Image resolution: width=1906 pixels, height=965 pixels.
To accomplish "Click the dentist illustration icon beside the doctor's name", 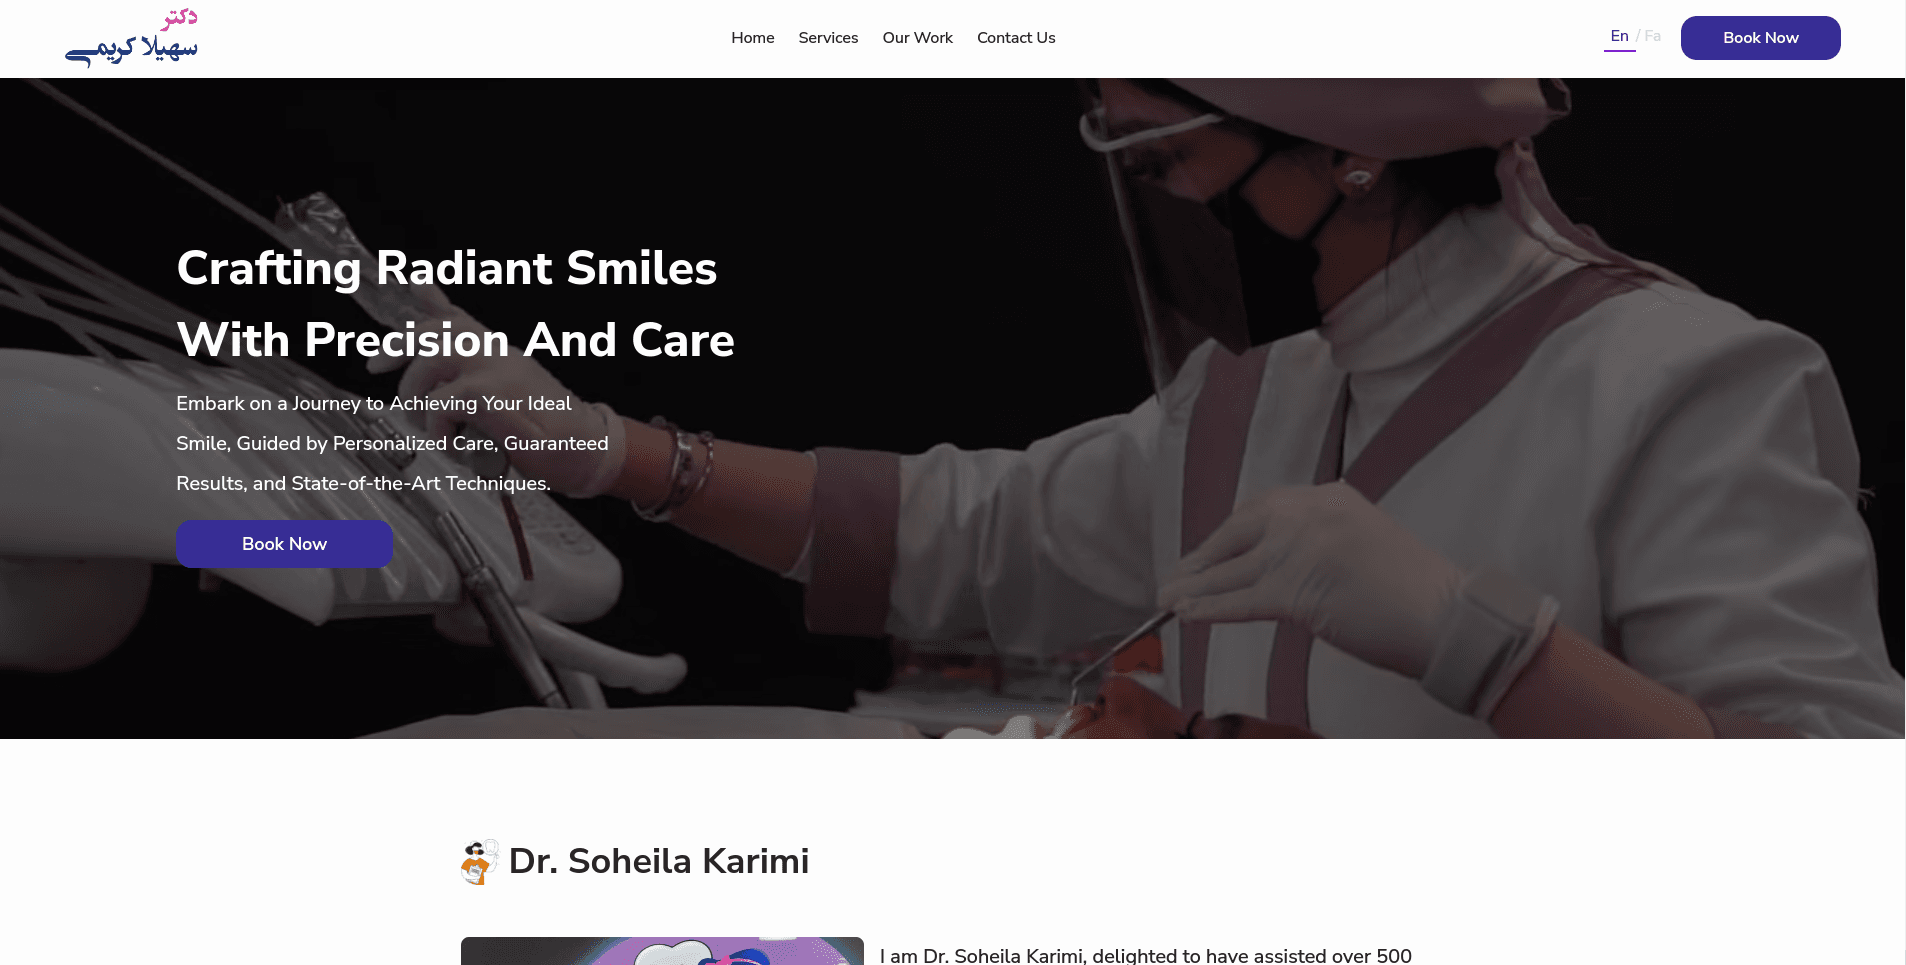I will coord(480,862).
